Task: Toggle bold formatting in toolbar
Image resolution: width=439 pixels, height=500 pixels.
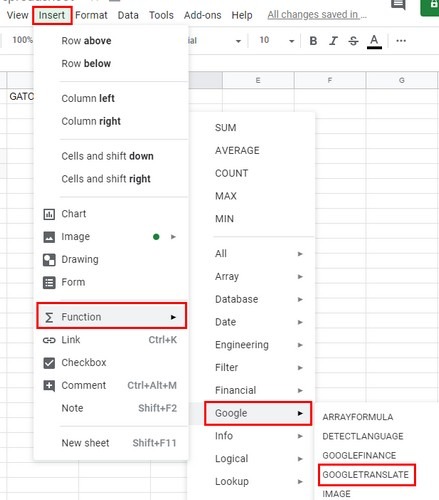Action: (313, 41)
